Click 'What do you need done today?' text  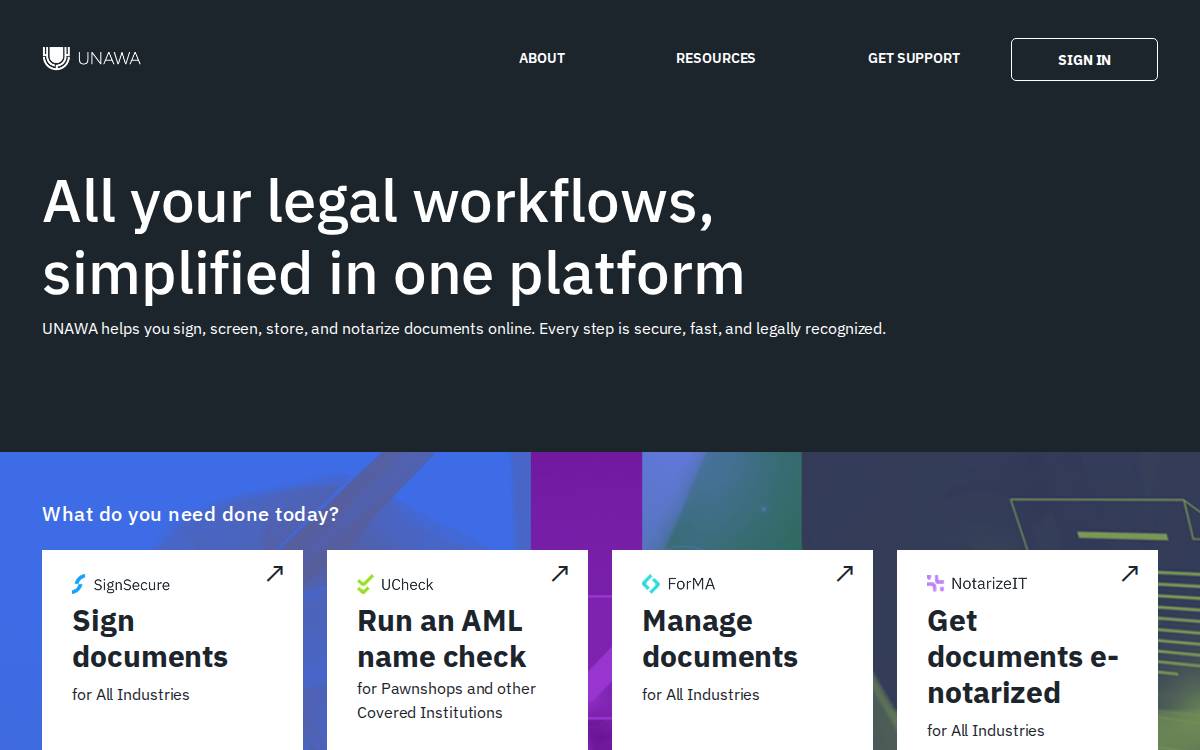pyautogui.click(x=190, y=514)
